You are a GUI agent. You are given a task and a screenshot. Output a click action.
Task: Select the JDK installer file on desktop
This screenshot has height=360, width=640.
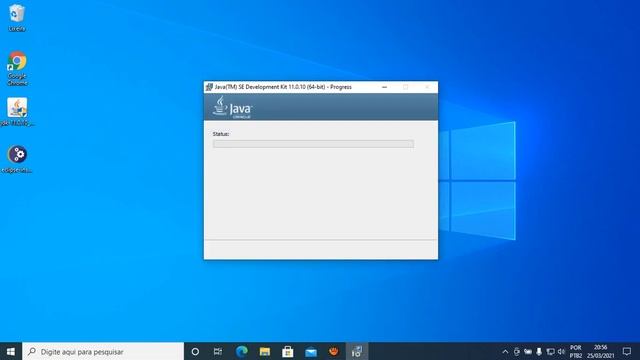(x=17, y=111)
